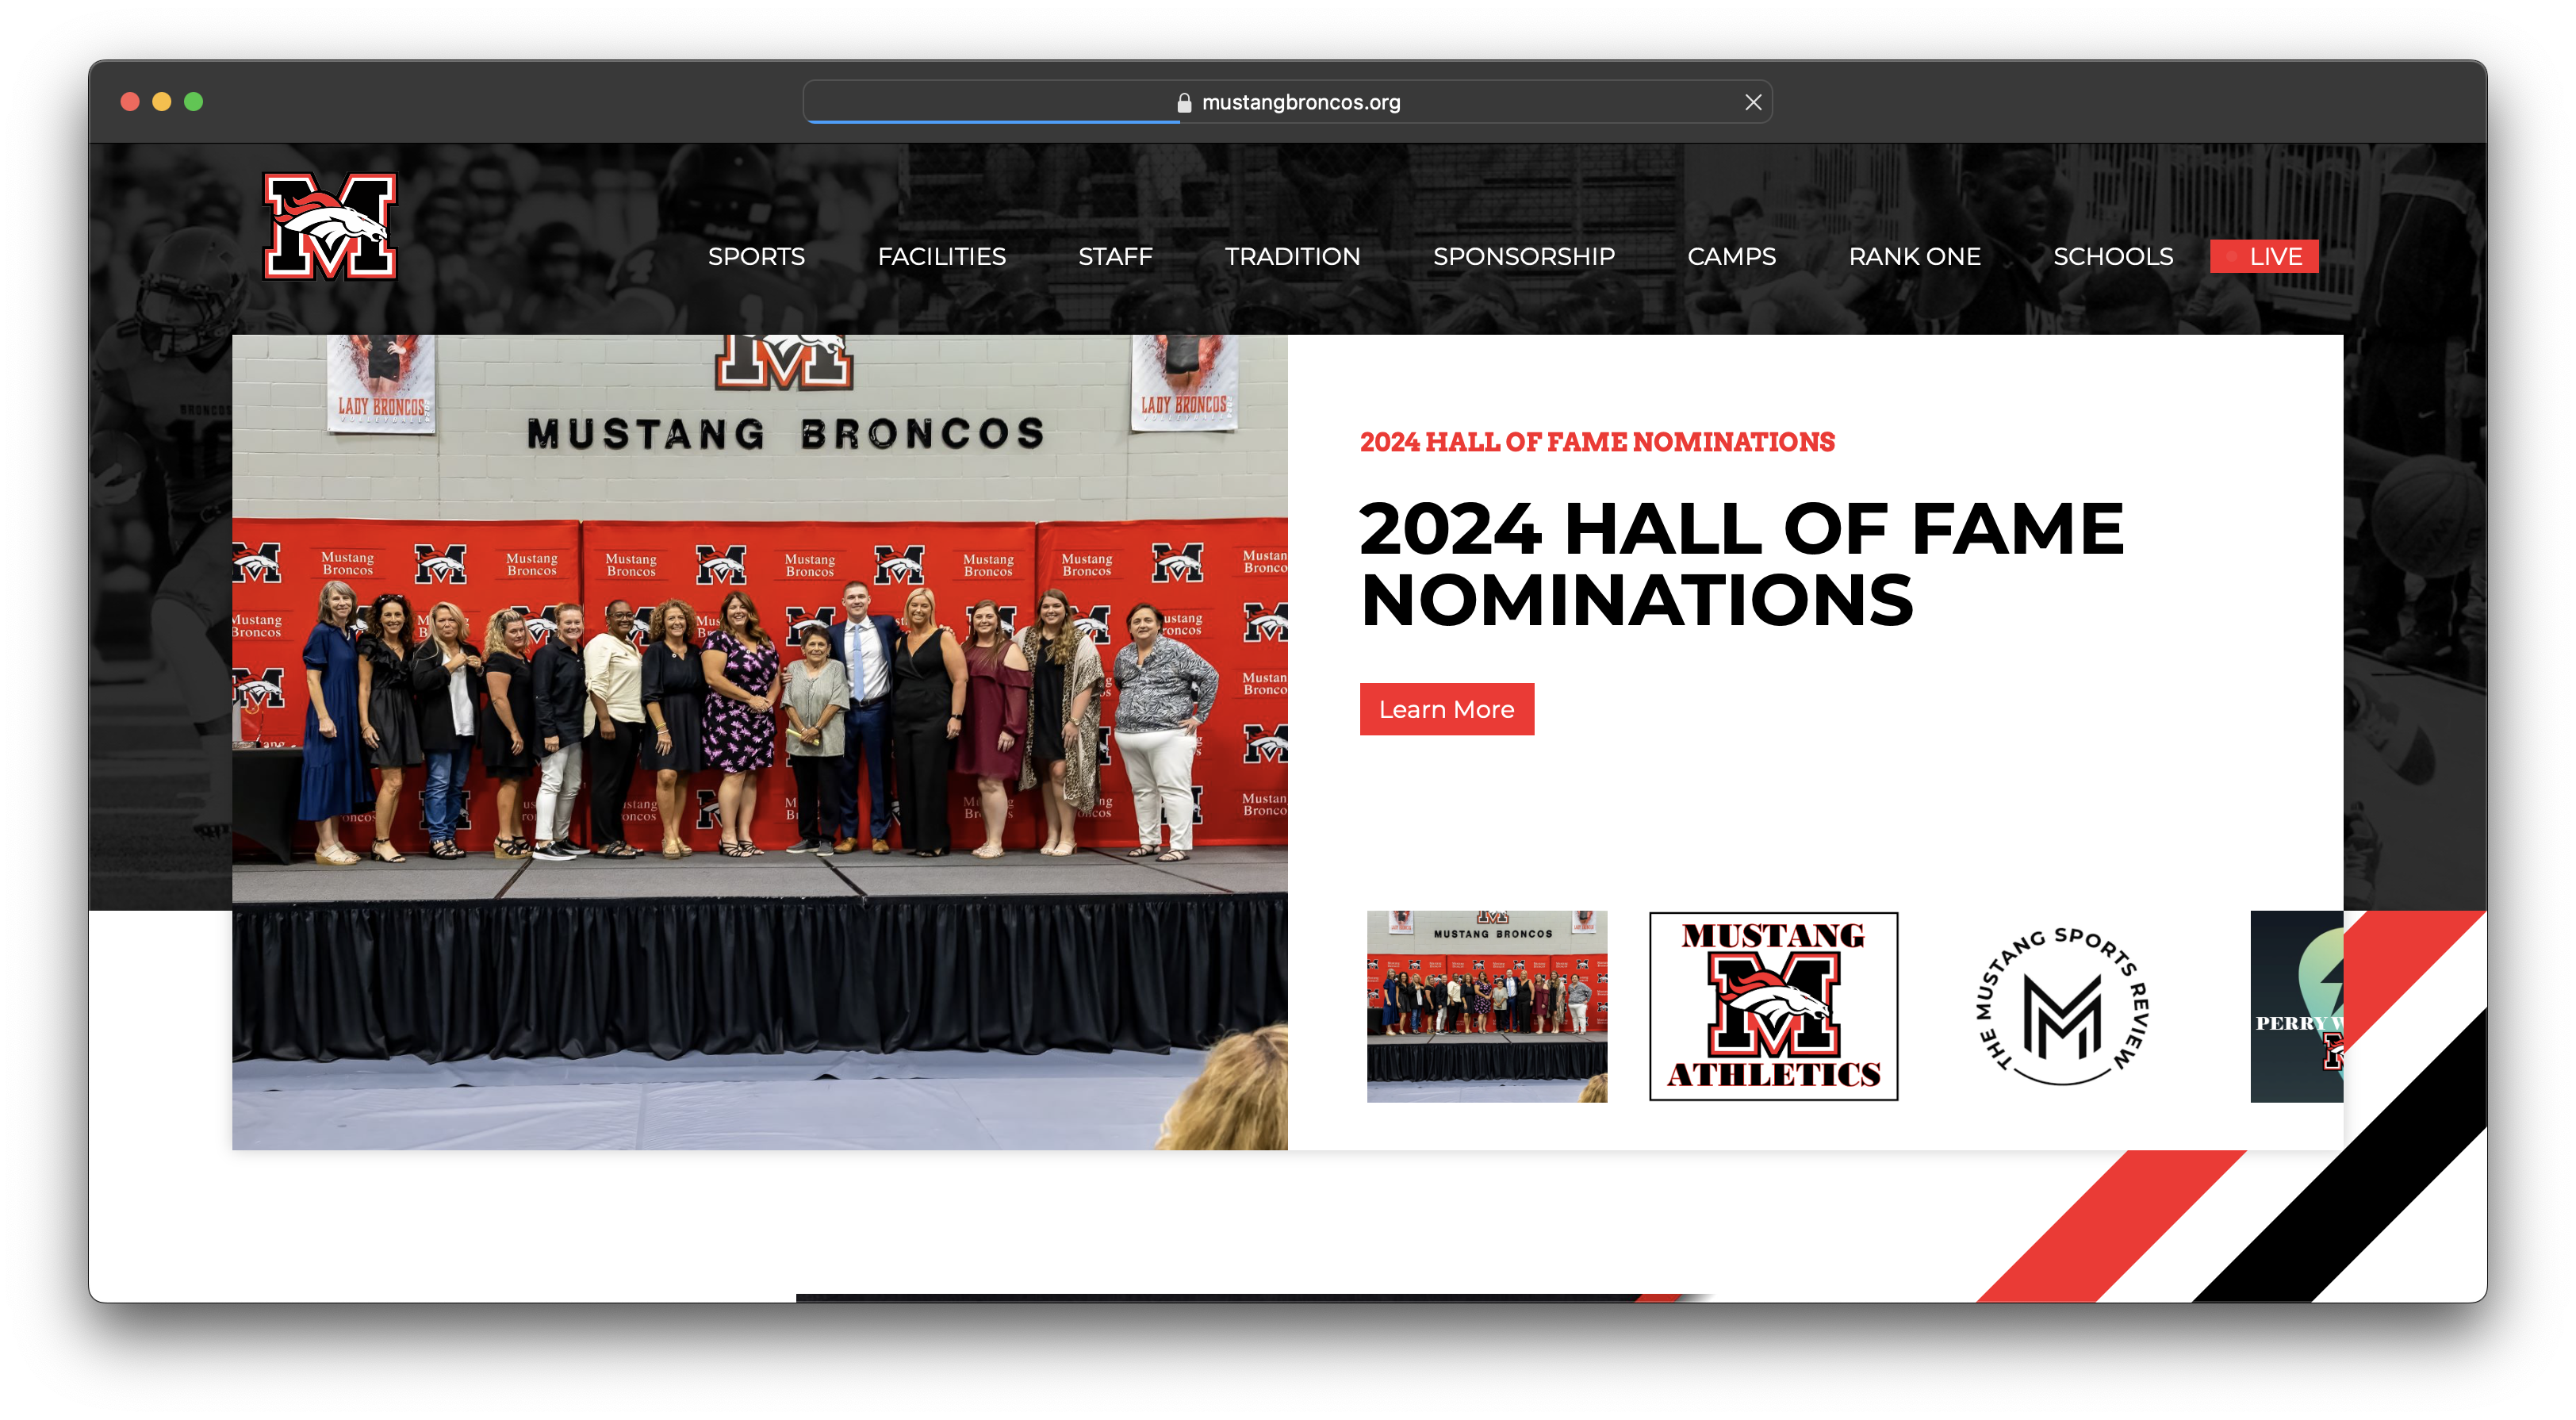
Task: Go to the STAFF page
Action: 1115,256
